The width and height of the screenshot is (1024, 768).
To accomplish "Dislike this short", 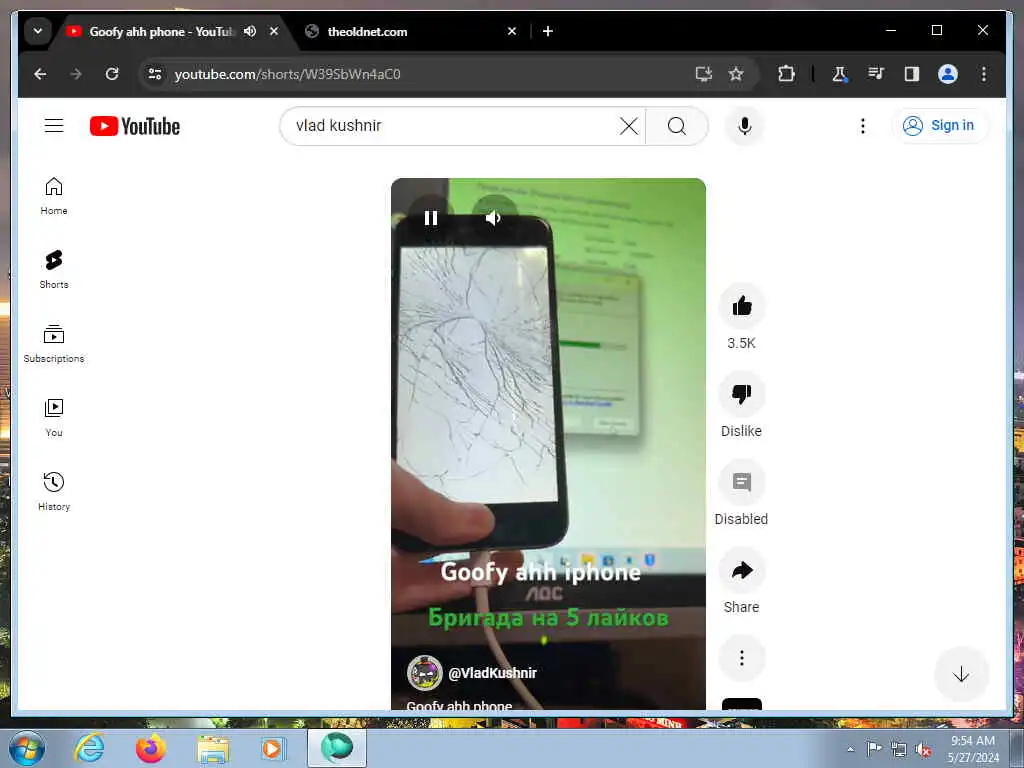I will tap(742, 394).
